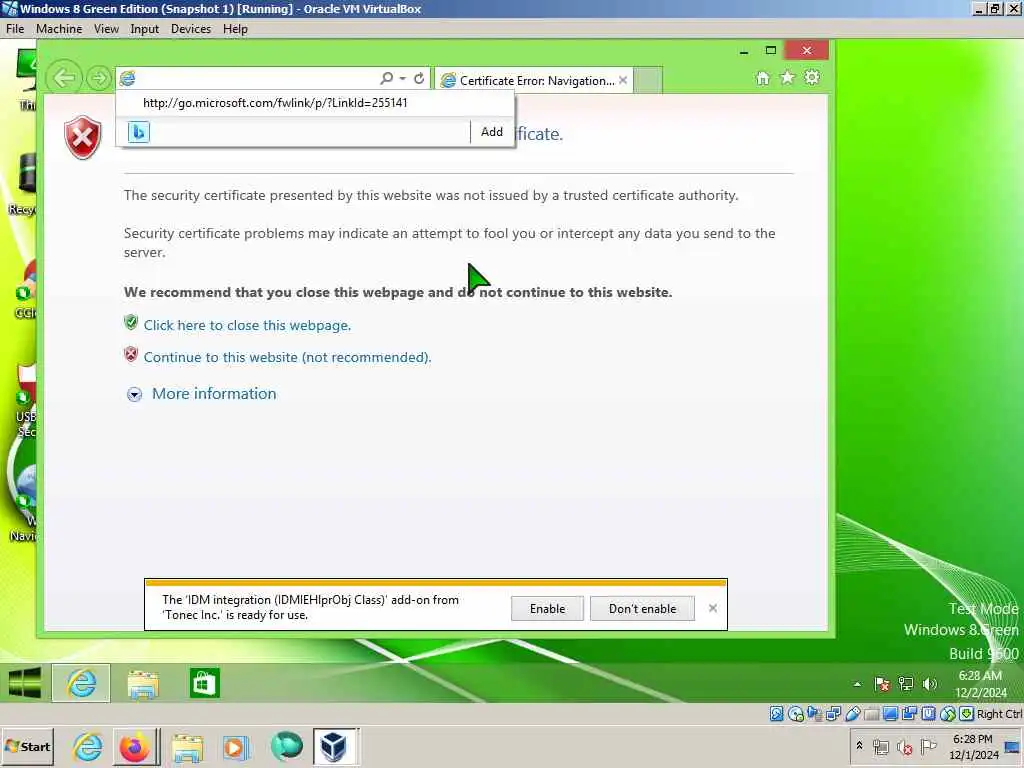Click the guest clock showing 6:28 AM
Screen dimensions: 1024x768
(980, 684)
